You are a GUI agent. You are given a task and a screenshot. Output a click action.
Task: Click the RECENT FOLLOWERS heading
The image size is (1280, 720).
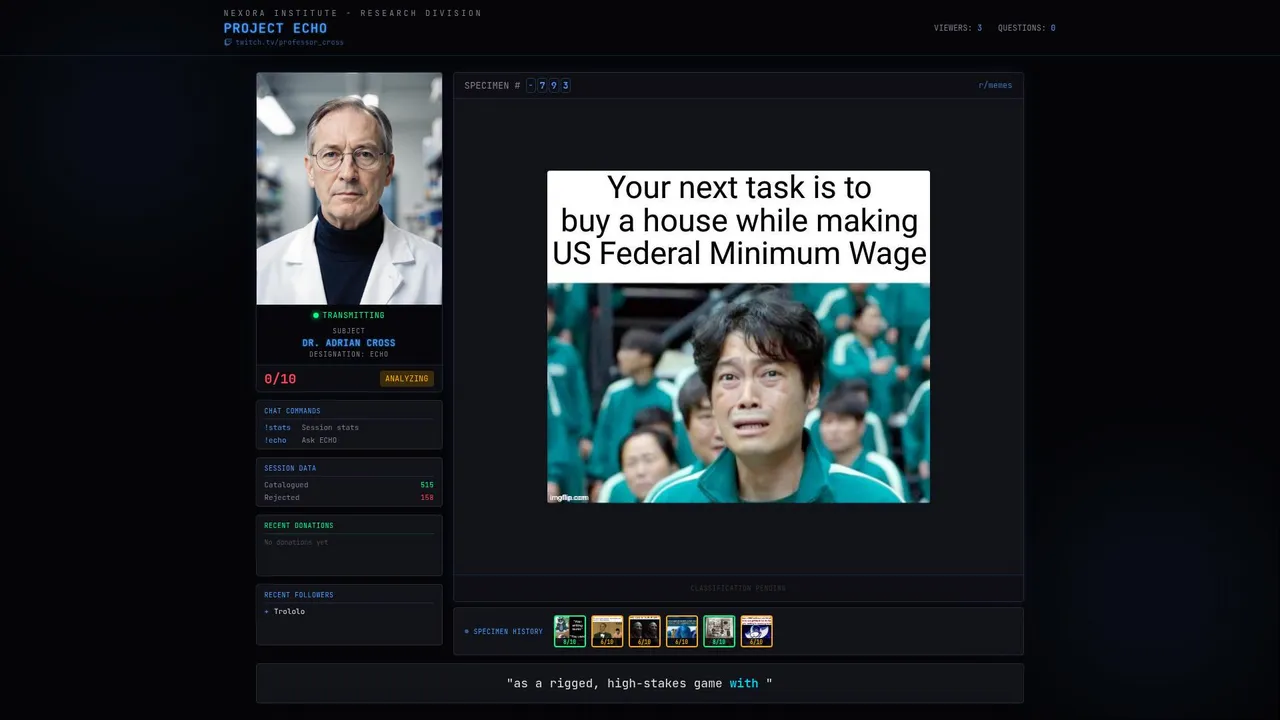(299, 595)
